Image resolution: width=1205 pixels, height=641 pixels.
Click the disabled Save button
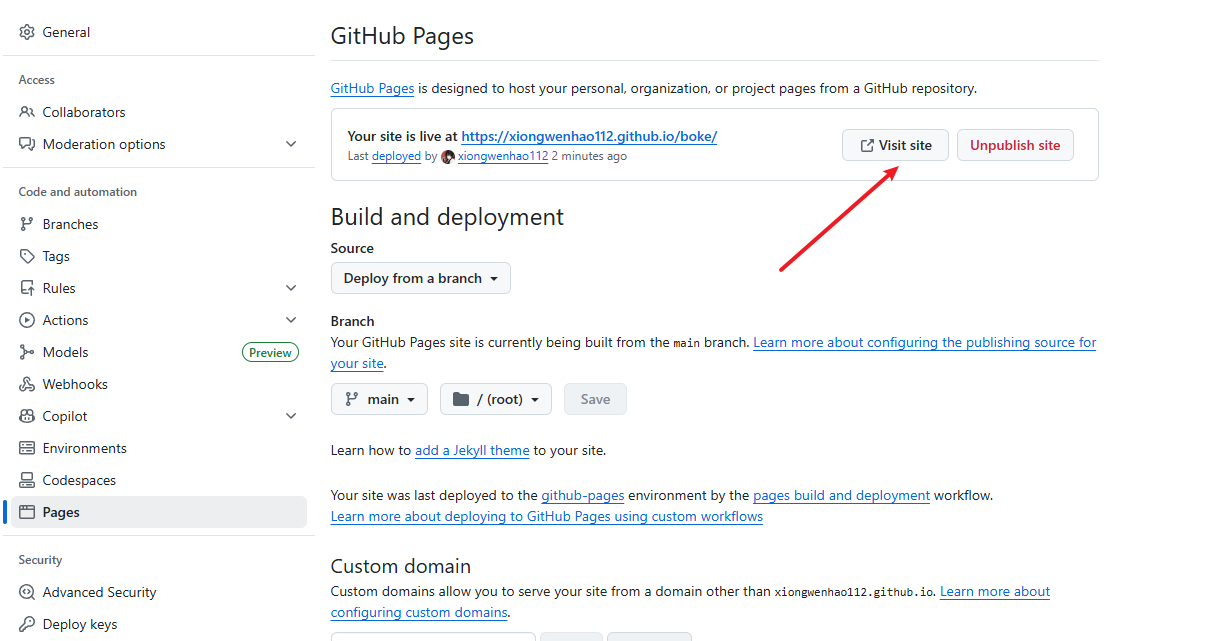click(595, 399)
